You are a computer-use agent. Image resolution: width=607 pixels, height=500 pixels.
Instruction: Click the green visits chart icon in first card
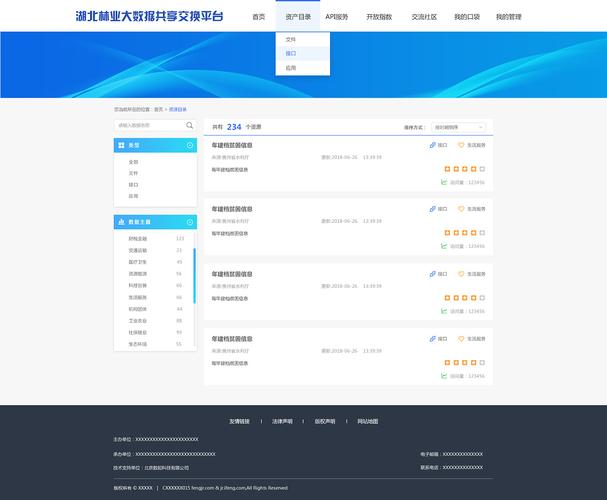point(444,182)
